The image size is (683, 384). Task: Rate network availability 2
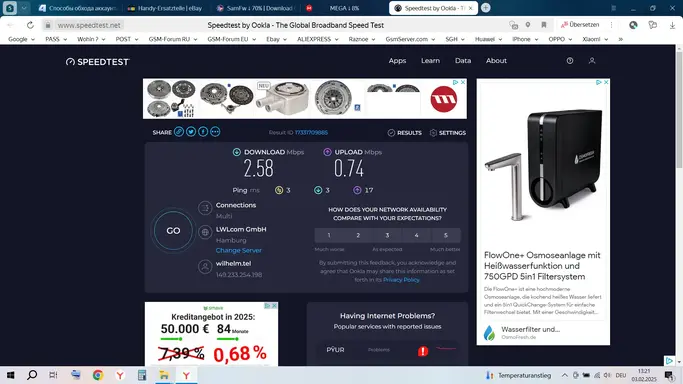pos(358,235)
